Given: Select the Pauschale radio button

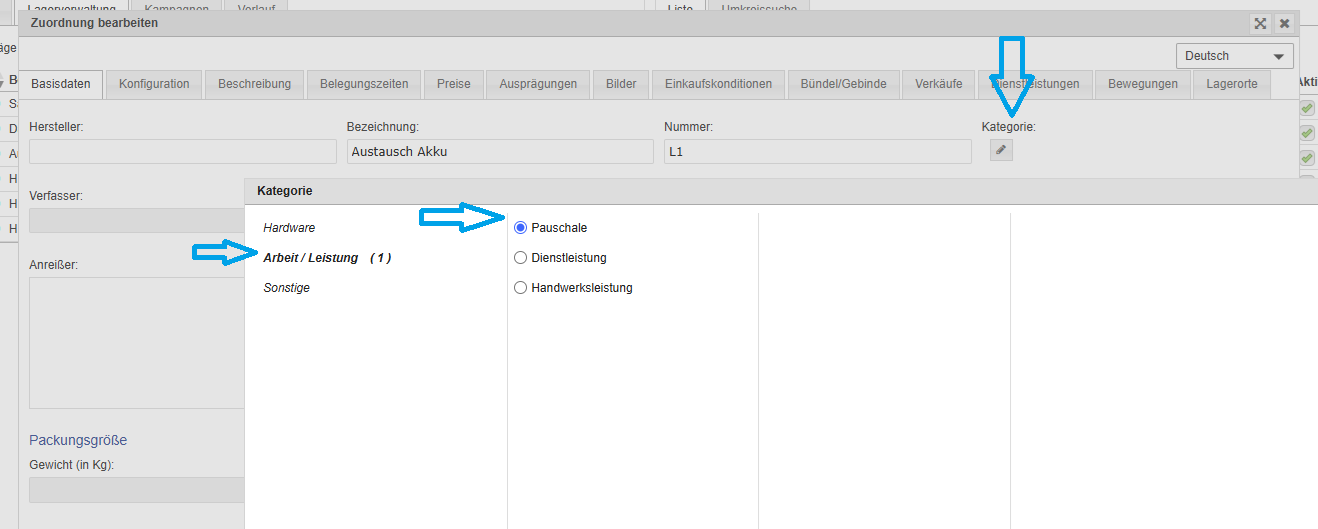Looking at the screenshot, I should pos(520,228).
